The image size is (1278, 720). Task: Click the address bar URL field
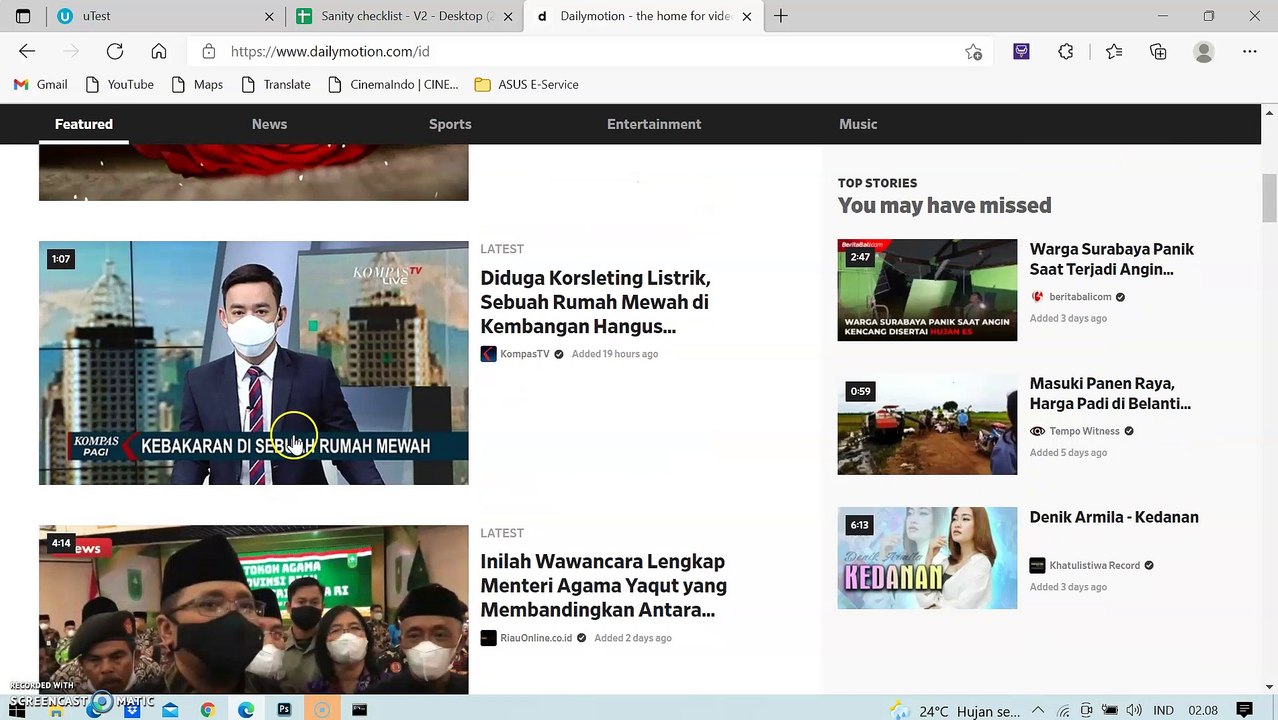tap(590, 51)
